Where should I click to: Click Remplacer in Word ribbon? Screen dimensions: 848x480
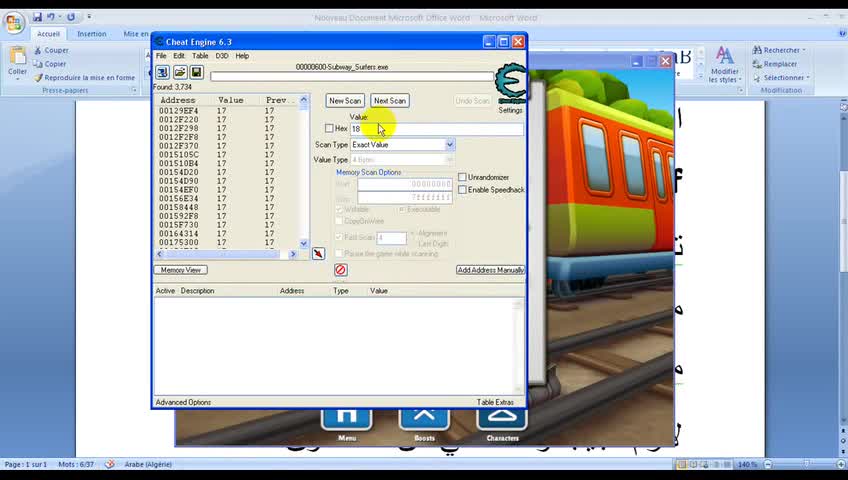point(775,64)
